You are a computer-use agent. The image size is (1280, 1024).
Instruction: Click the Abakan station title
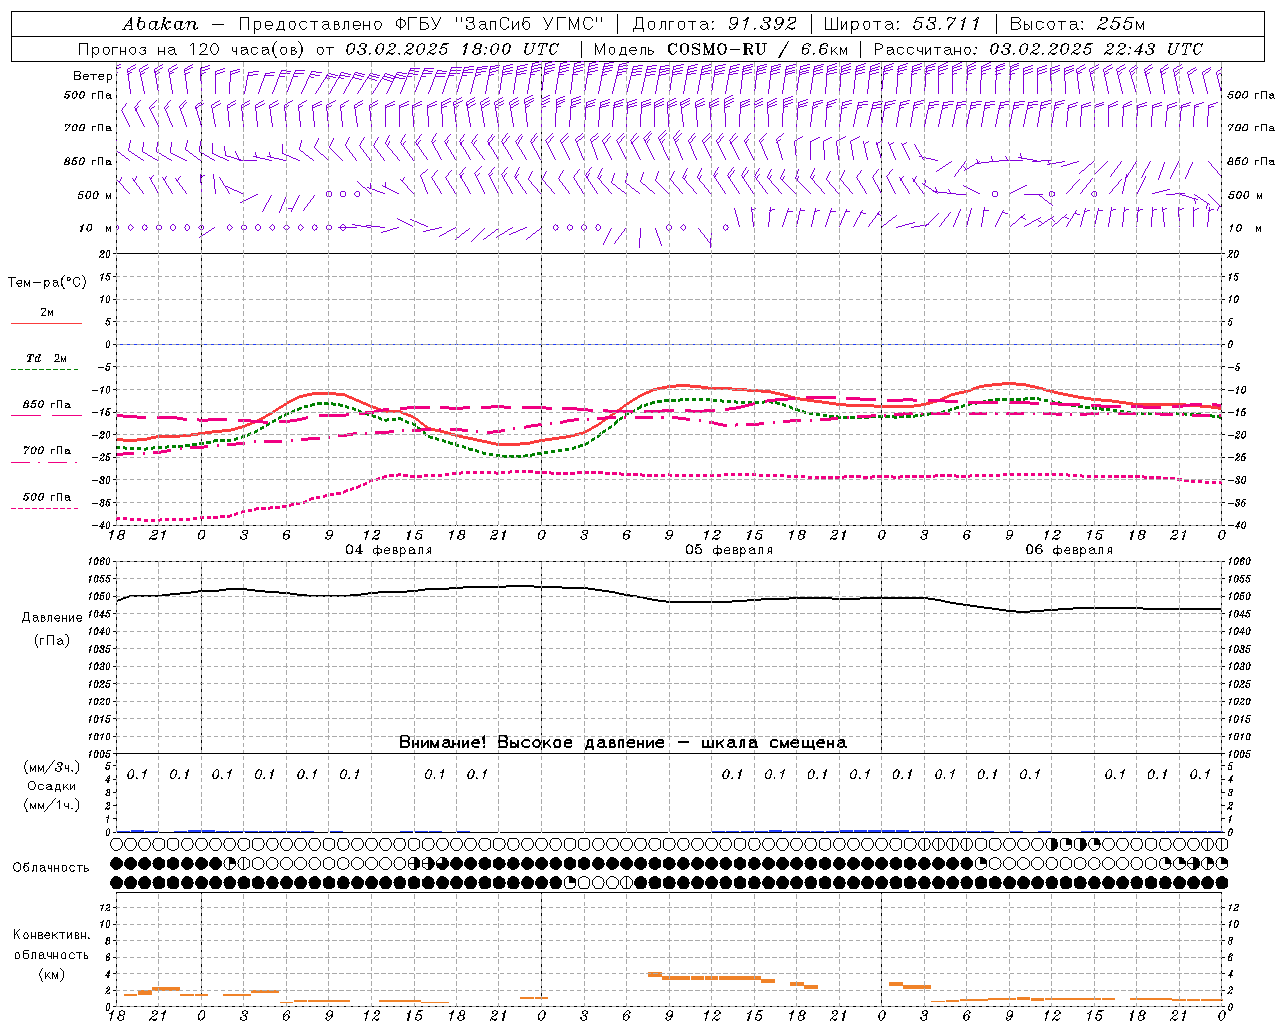point(160,24)
